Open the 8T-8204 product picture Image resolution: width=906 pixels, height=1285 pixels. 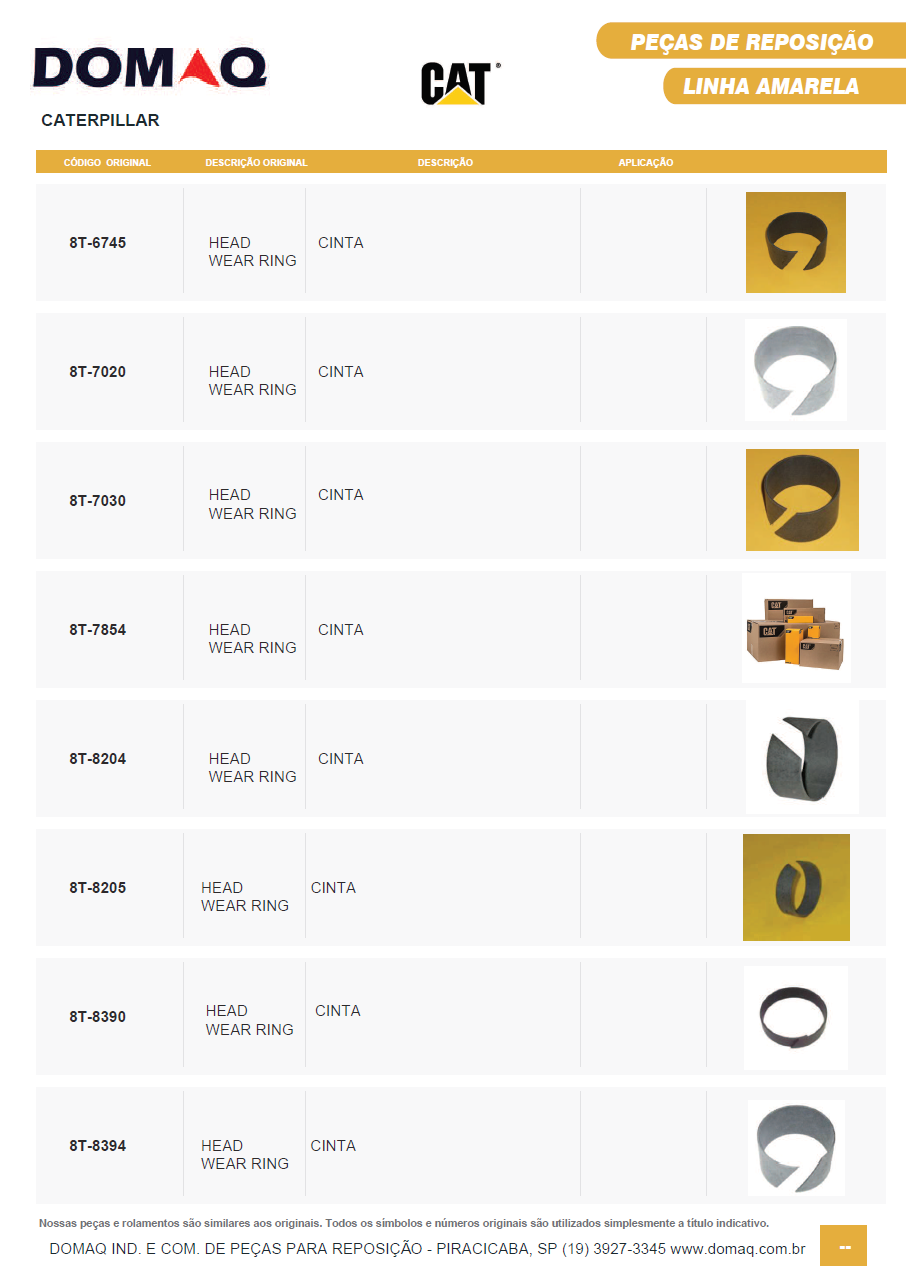801,757
